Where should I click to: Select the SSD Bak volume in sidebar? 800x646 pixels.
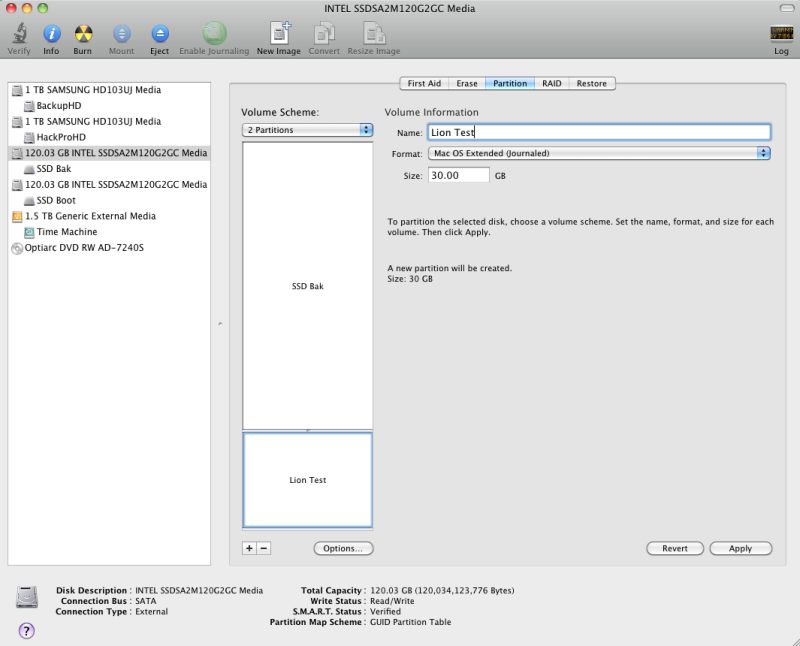click(x=54, y=169)
